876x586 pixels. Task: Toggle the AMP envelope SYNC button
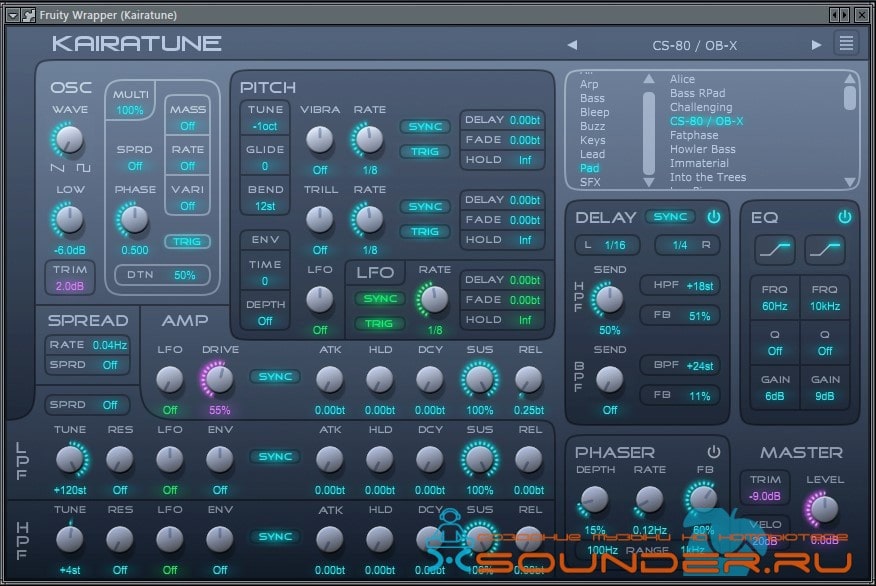click(275, 377)
